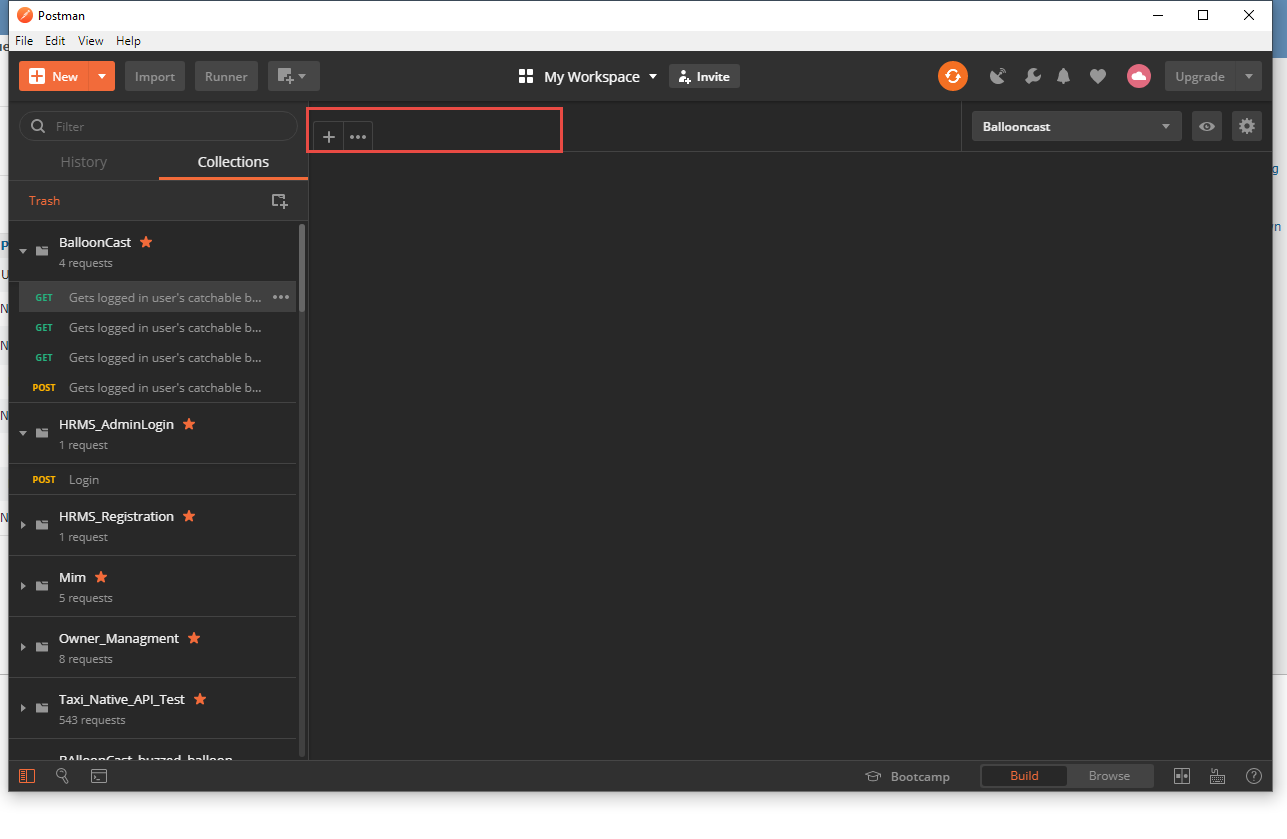This screenshot has height=839, width=1287.
Task: Open the POST Gets logged in user's request
Action: click(x=153, y=387)
